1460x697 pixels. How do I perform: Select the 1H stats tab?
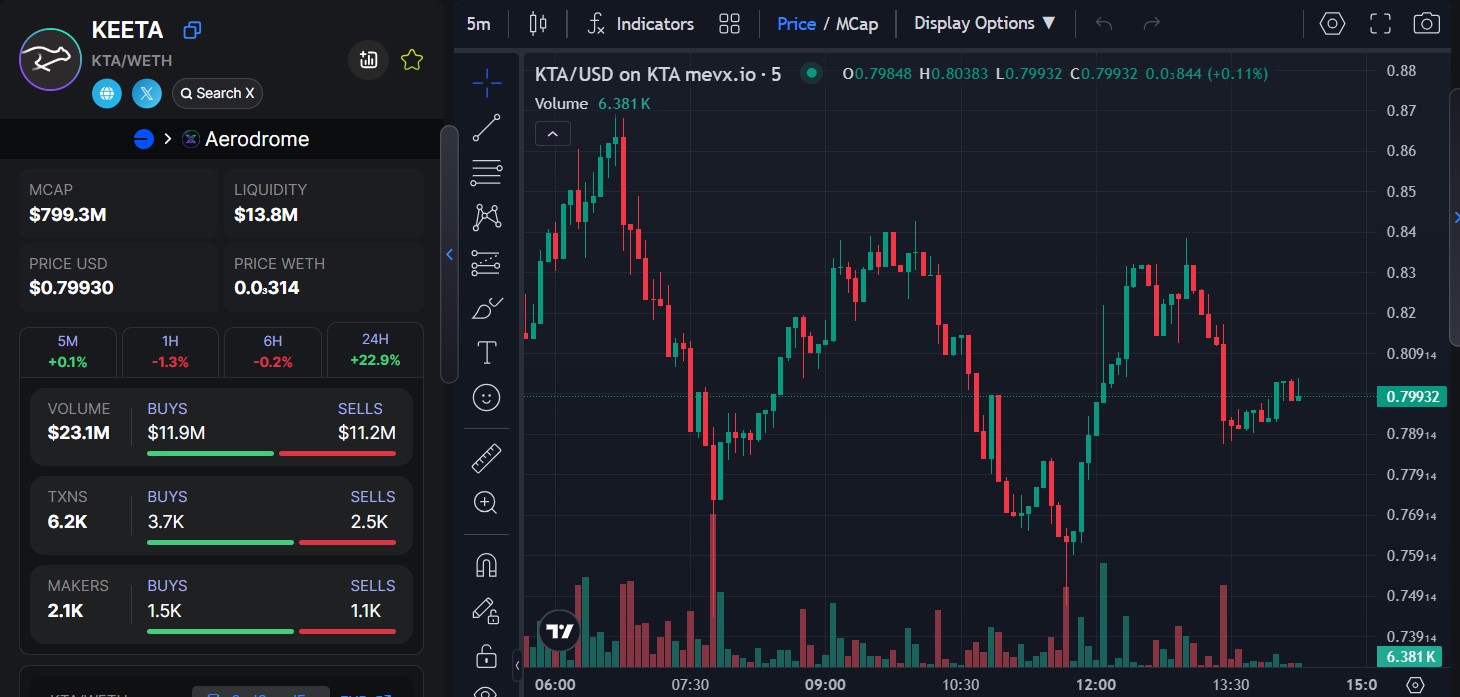tap(170, 350)
